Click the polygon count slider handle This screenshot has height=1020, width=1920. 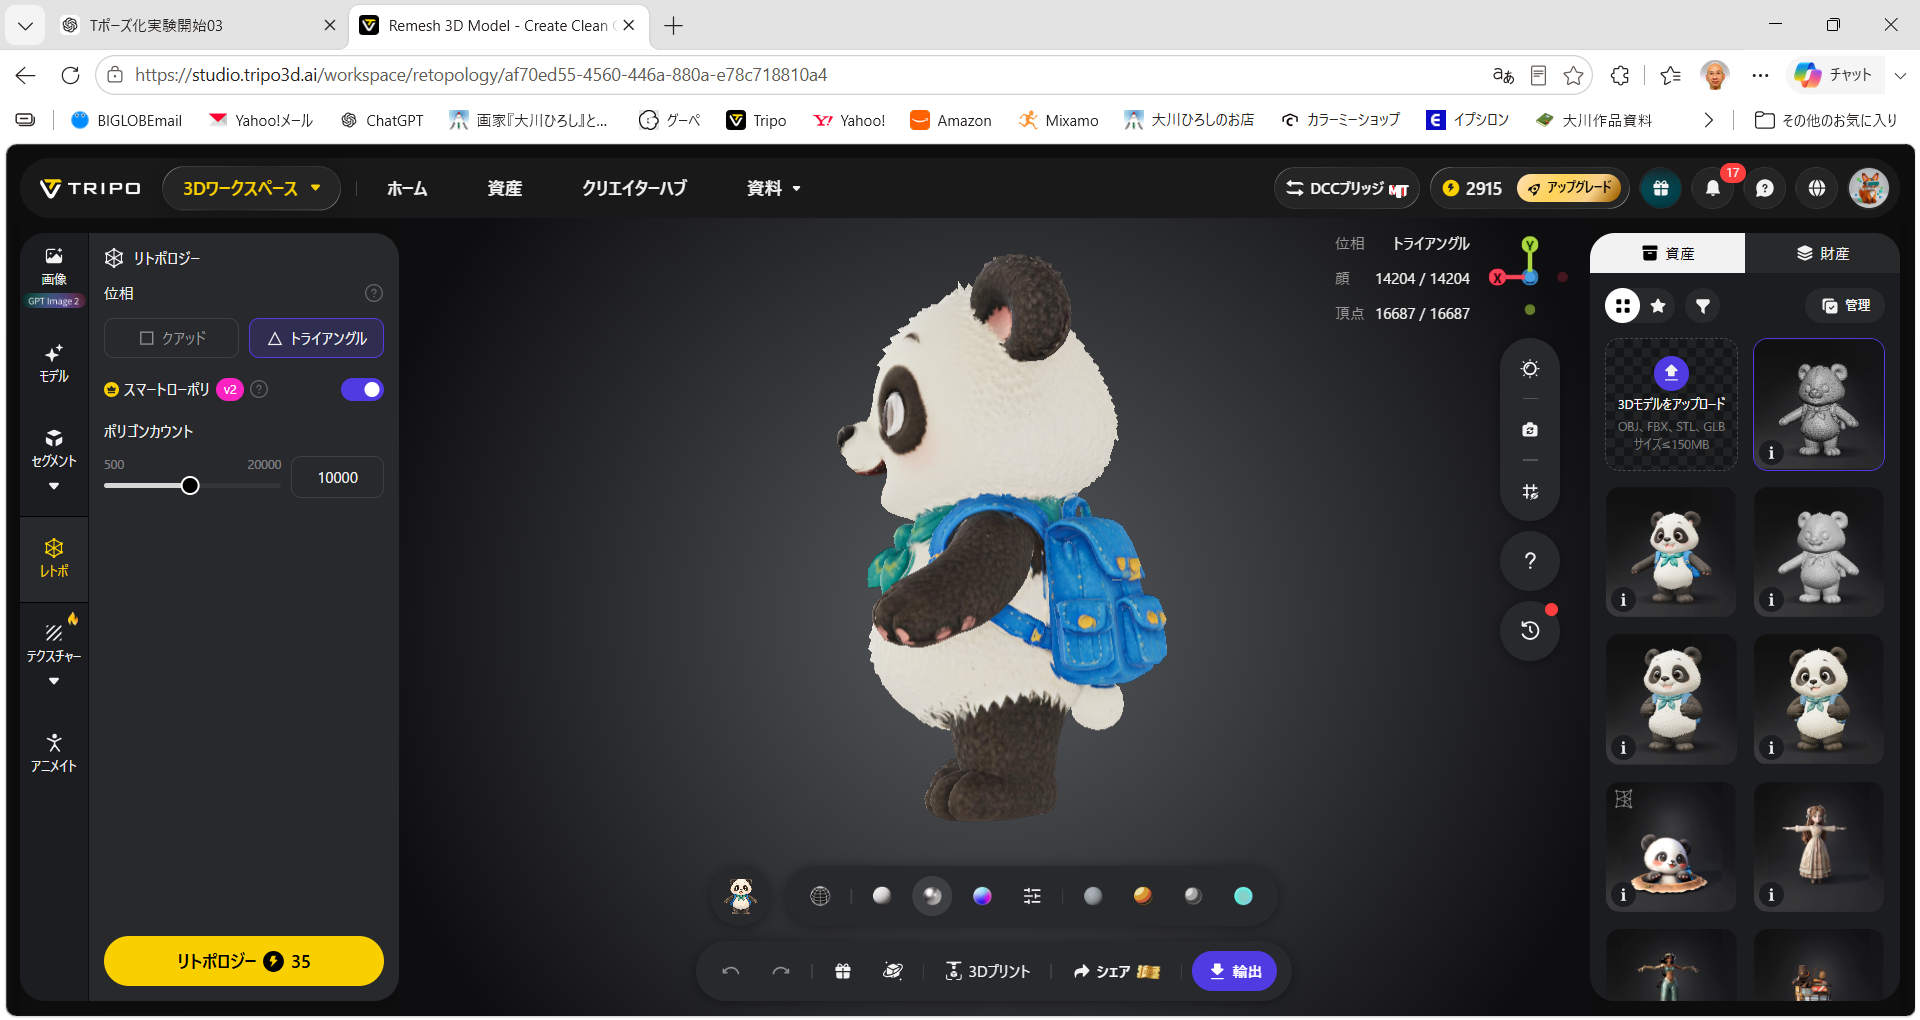pyautogui.click(x=190, y=486)
